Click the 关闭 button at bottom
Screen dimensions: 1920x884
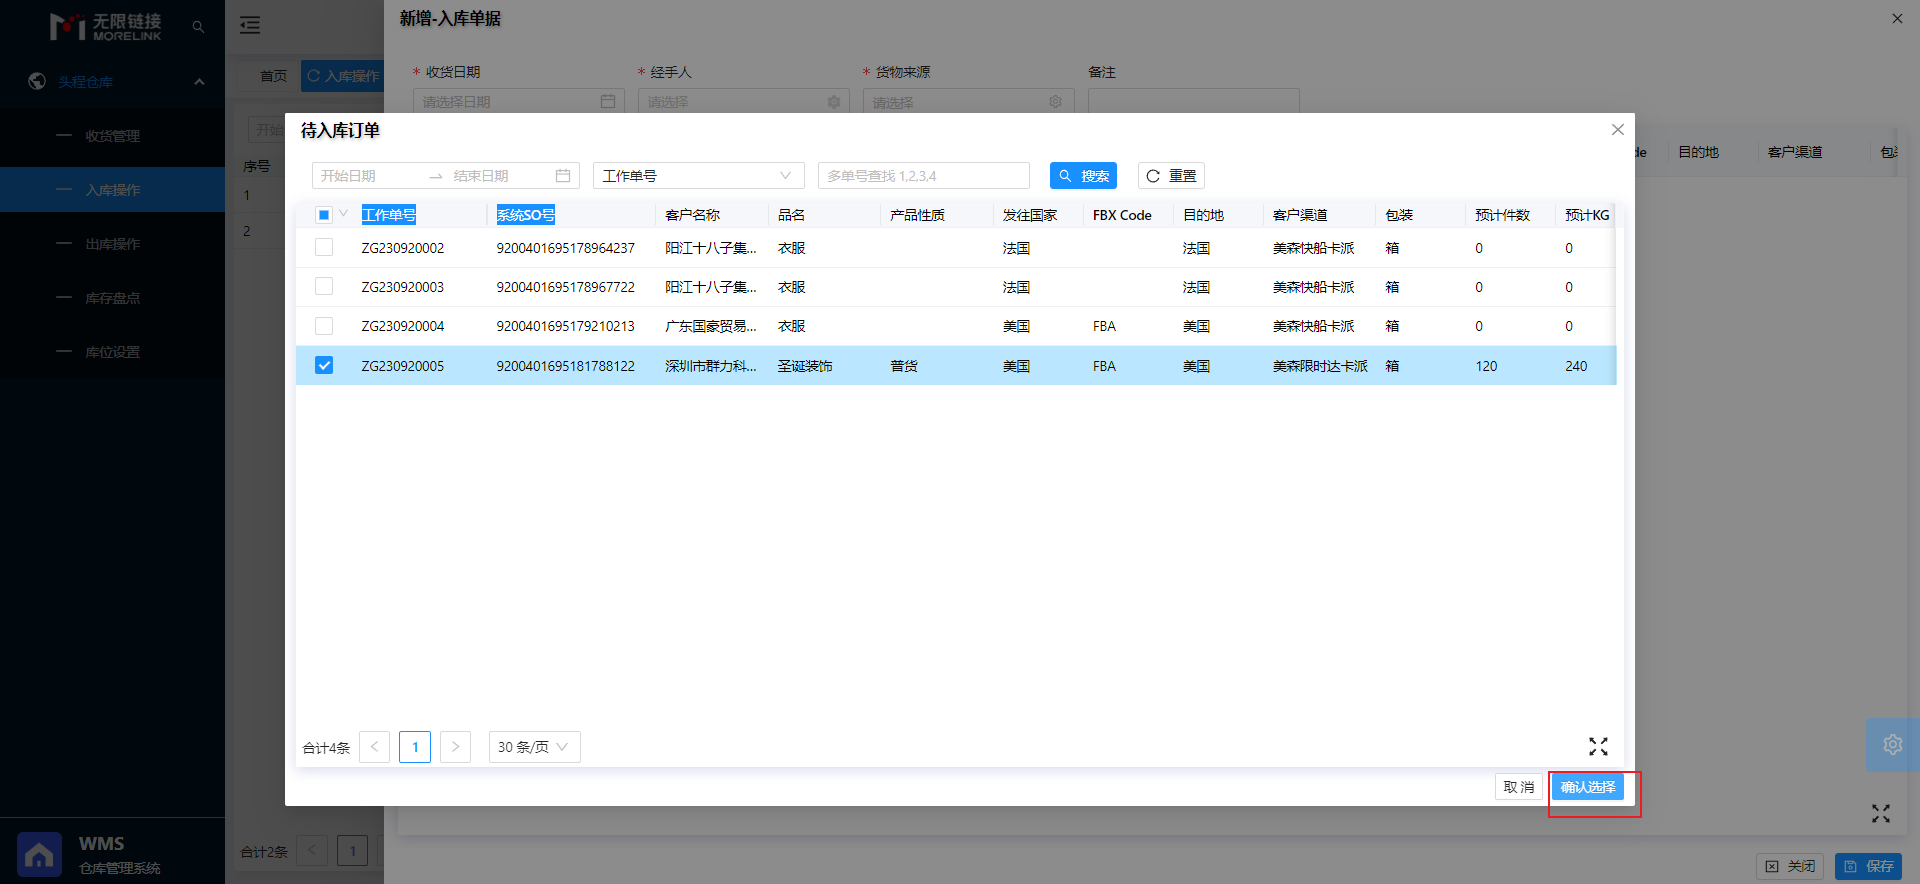click(x=1790, y=866)
